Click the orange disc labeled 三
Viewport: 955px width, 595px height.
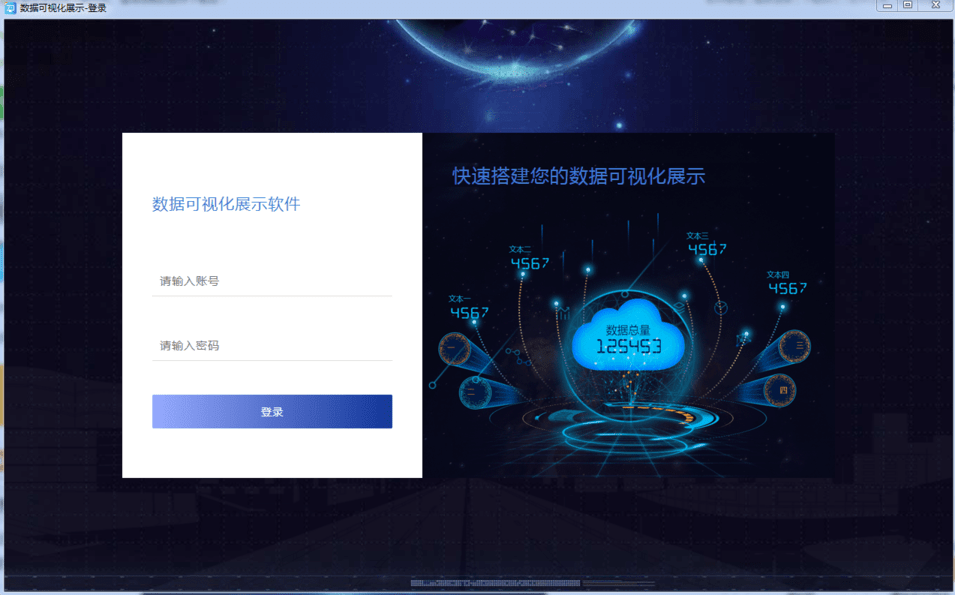[795, 346]
